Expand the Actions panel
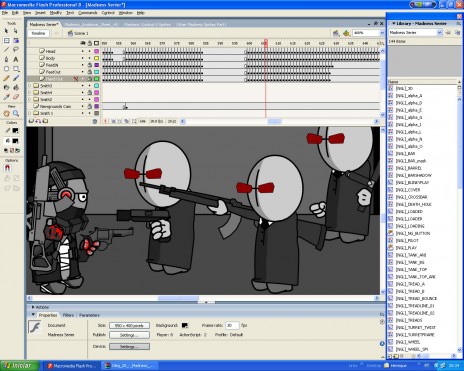 pos(33,307)
